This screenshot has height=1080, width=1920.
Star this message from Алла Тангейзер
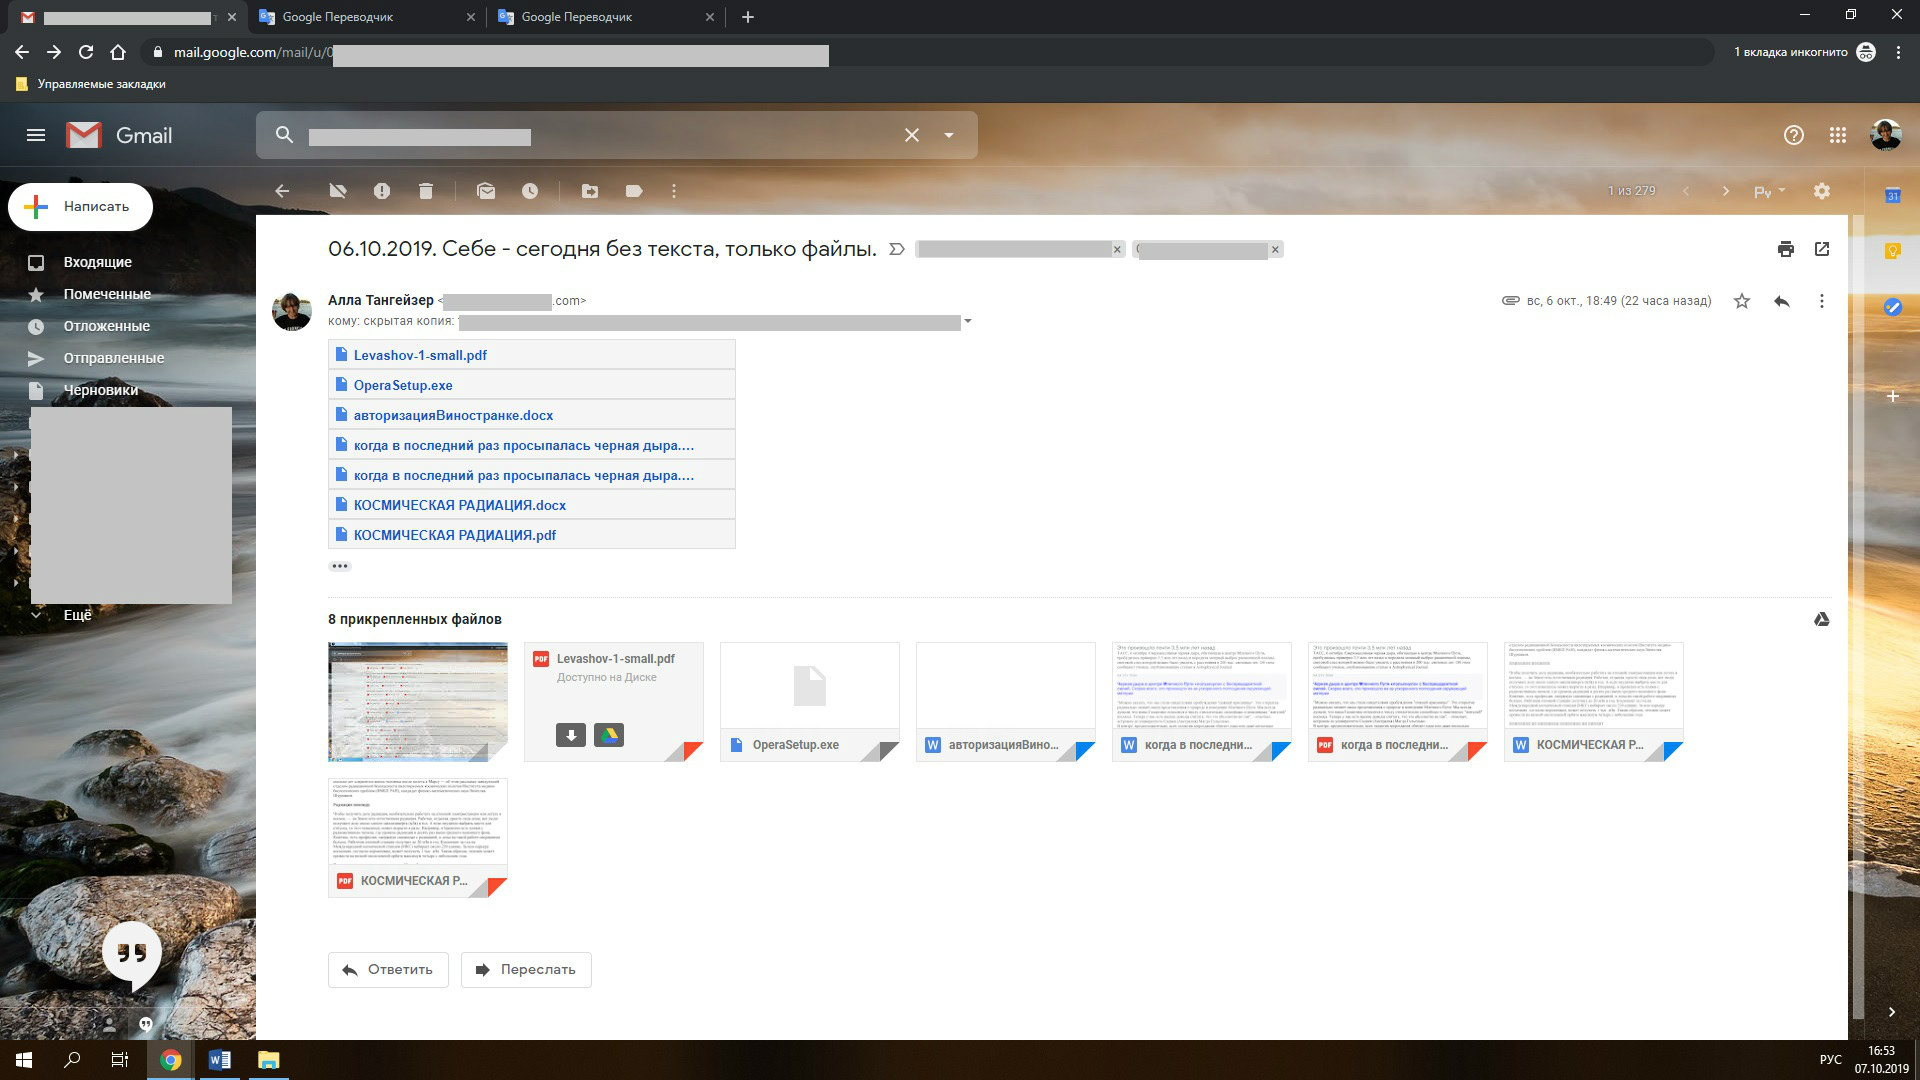click(x=1742, y=301)
